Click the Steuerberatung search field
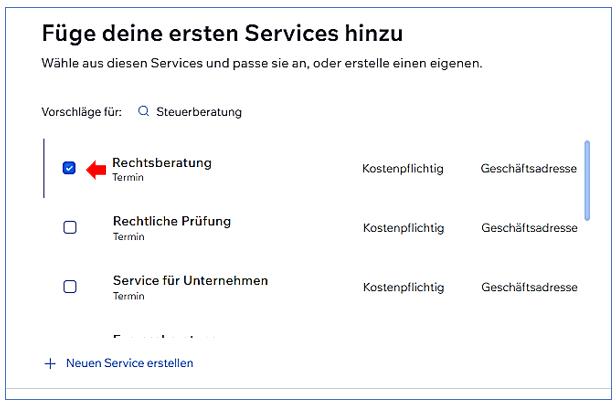This screenshot has height=403, width=616. click(199, 112)
